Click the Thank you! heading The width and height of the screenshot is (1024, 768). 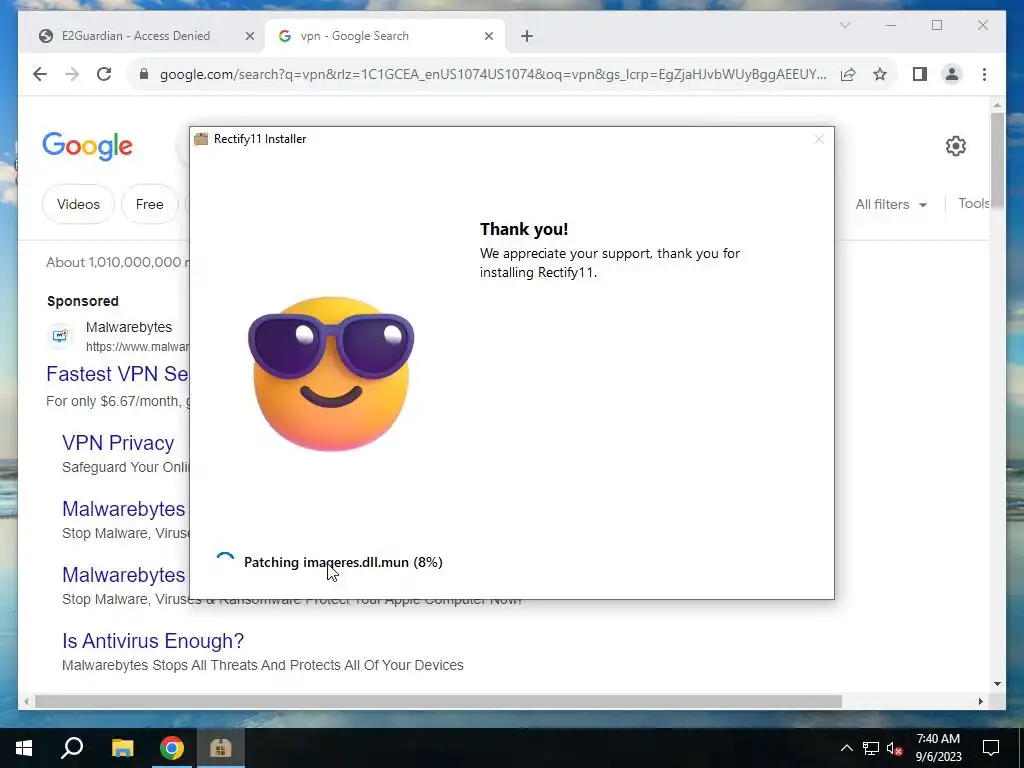[x=524, y=229]
